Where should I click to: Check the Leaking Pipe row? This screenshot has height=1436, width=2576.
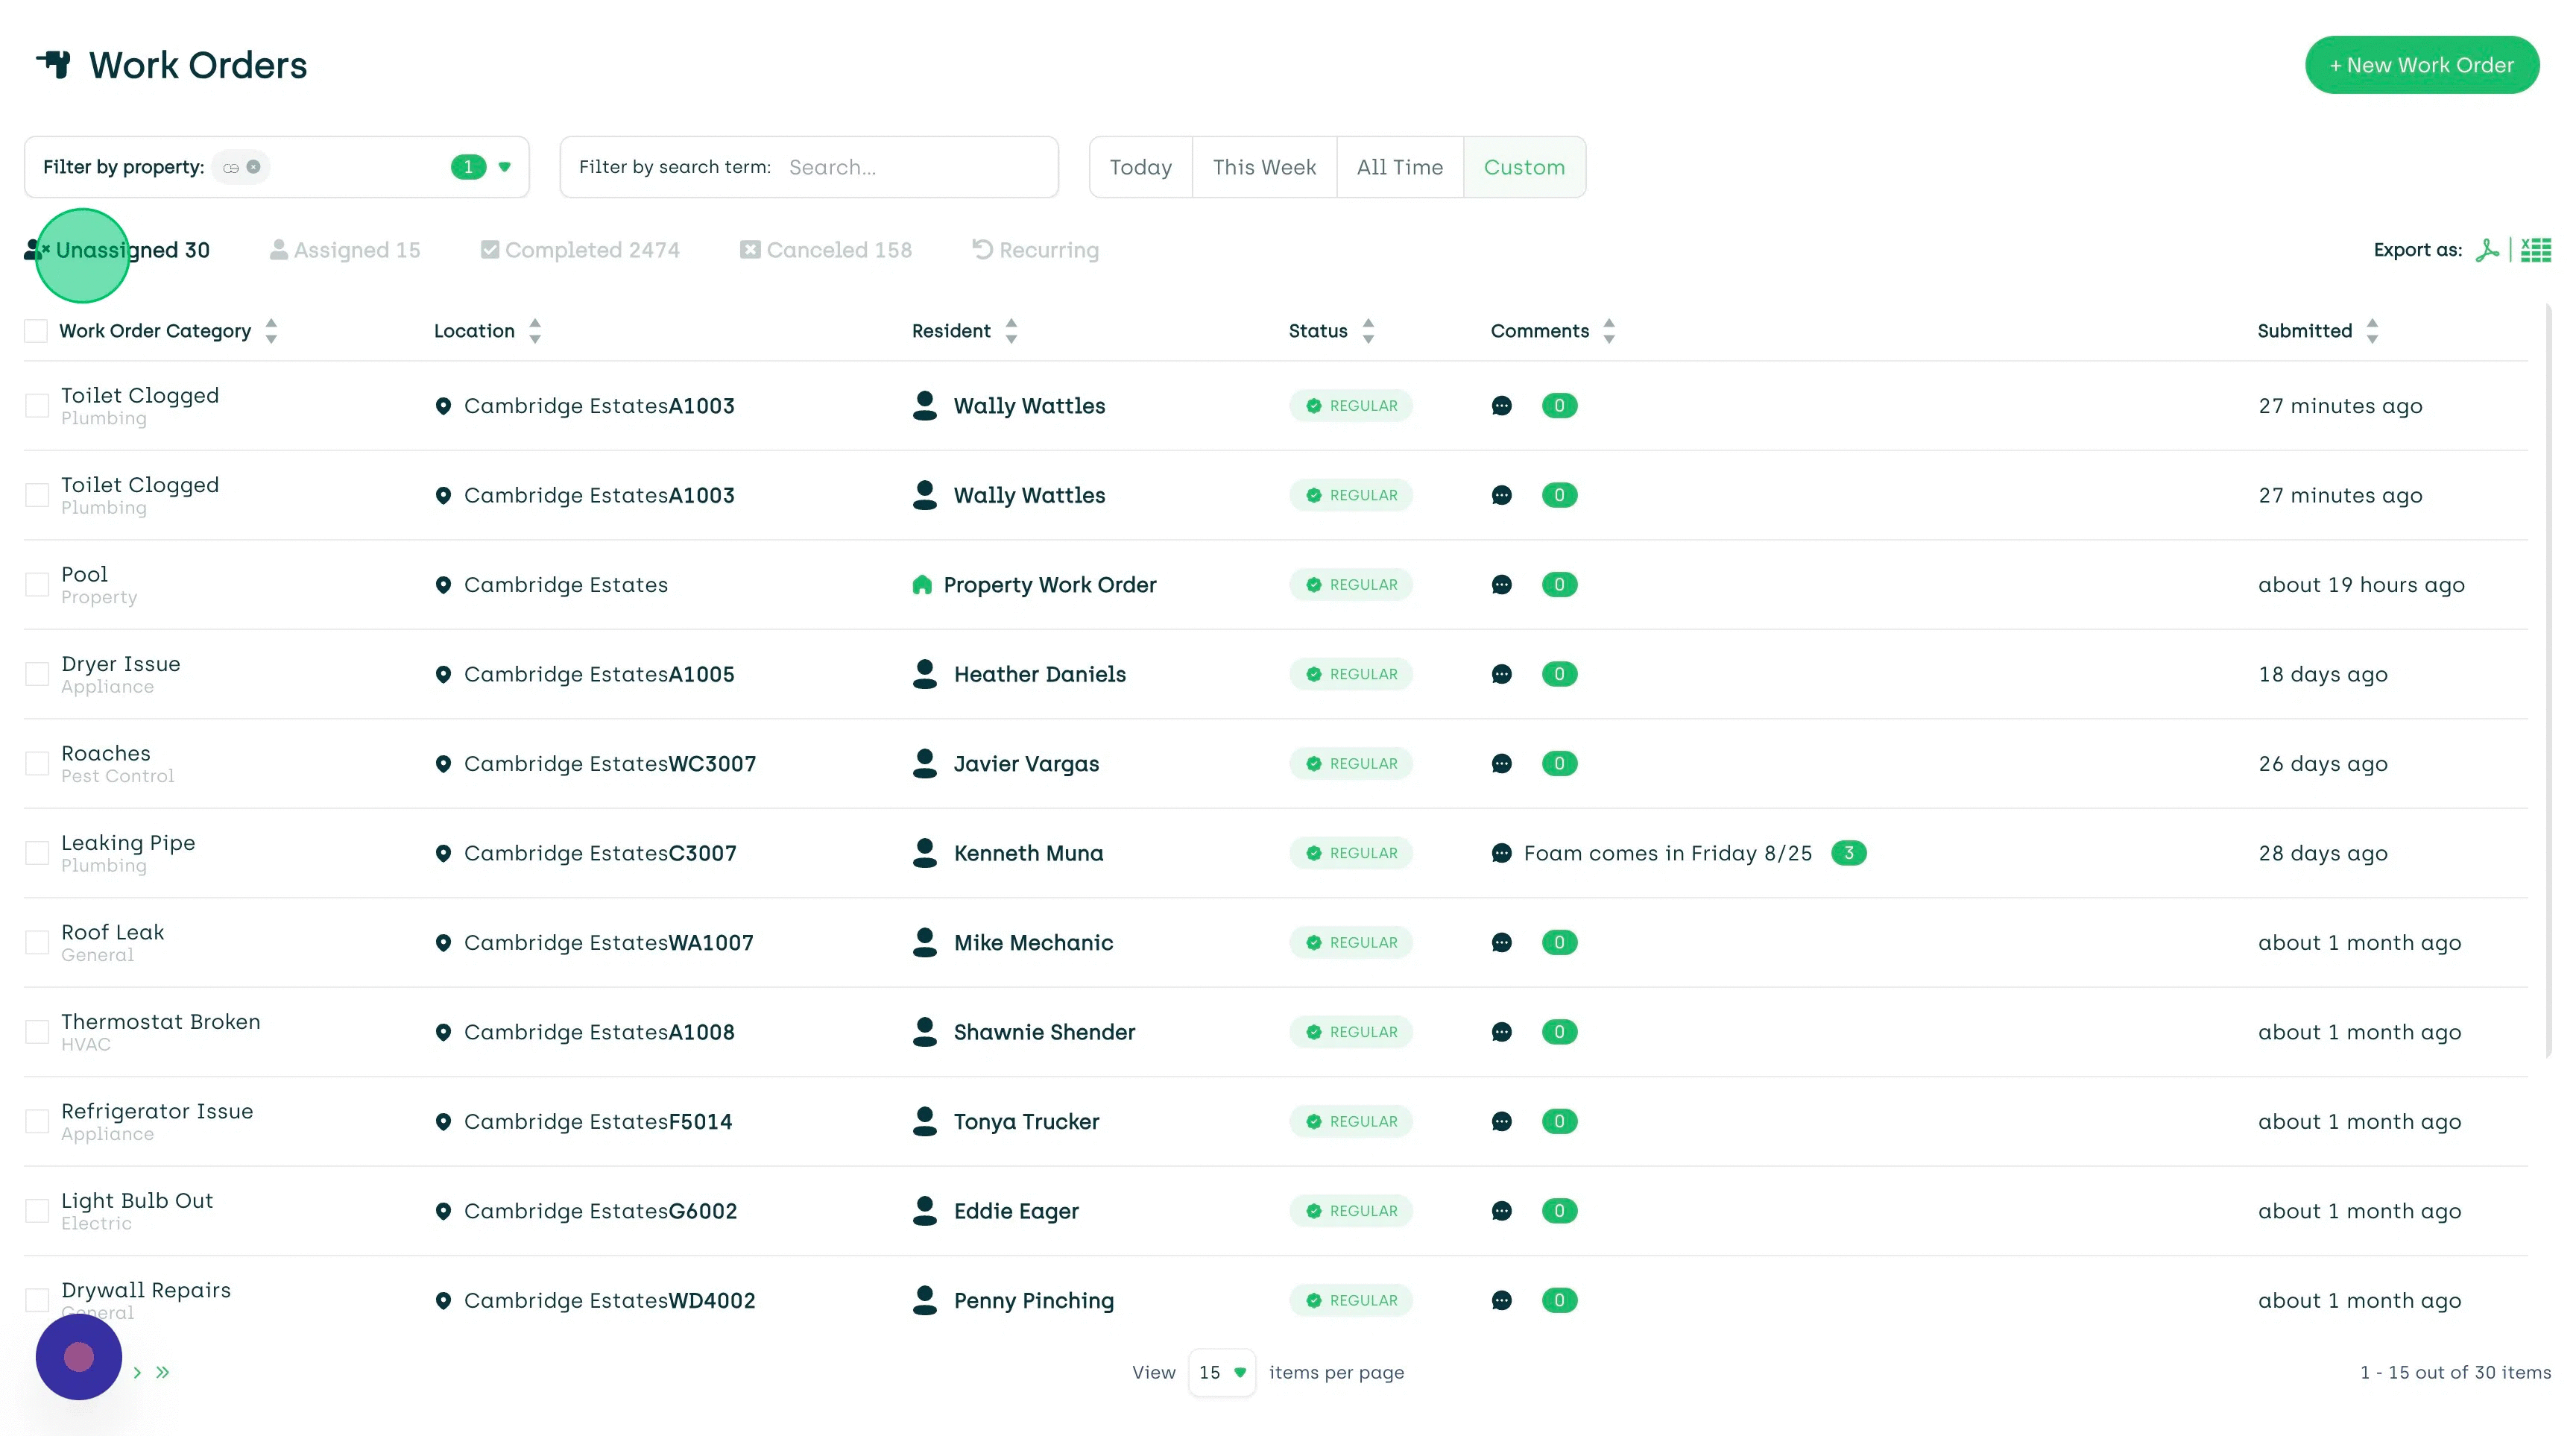[37, 853]
